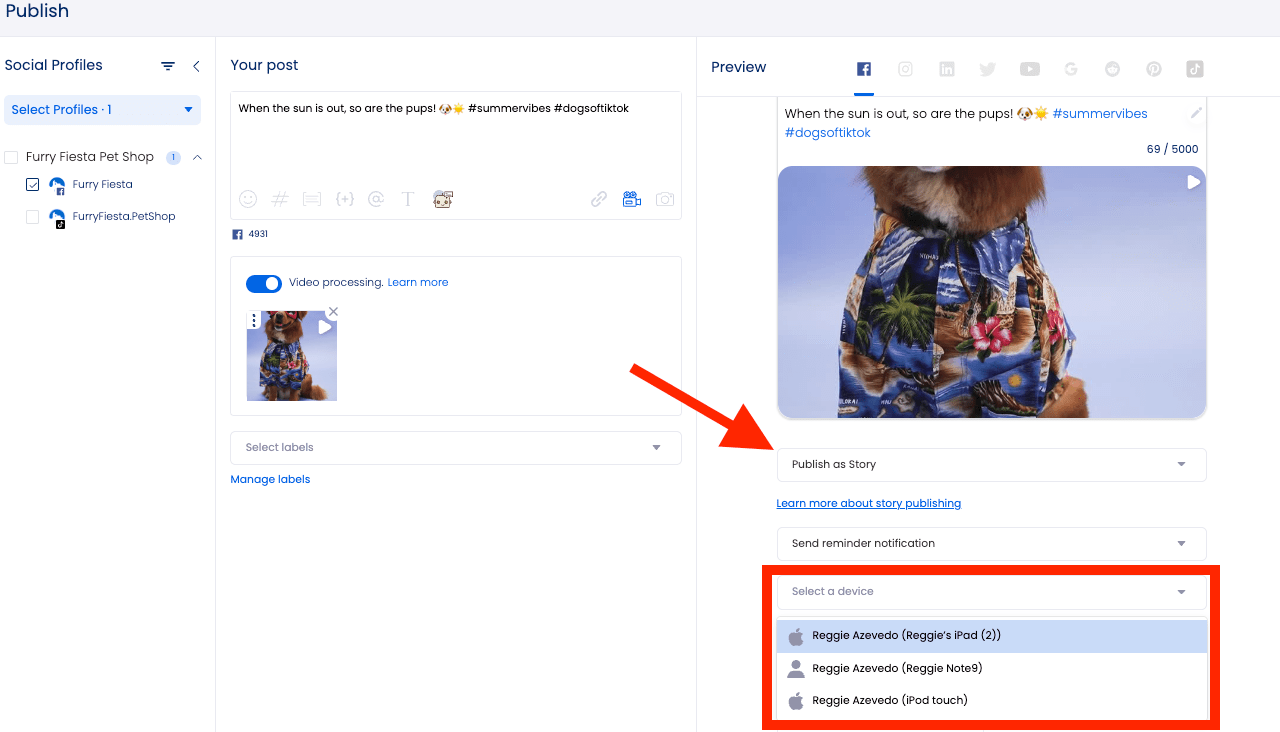Add a video with the camcorder icon
This screenshot has height=732, width=1280.
632,199
